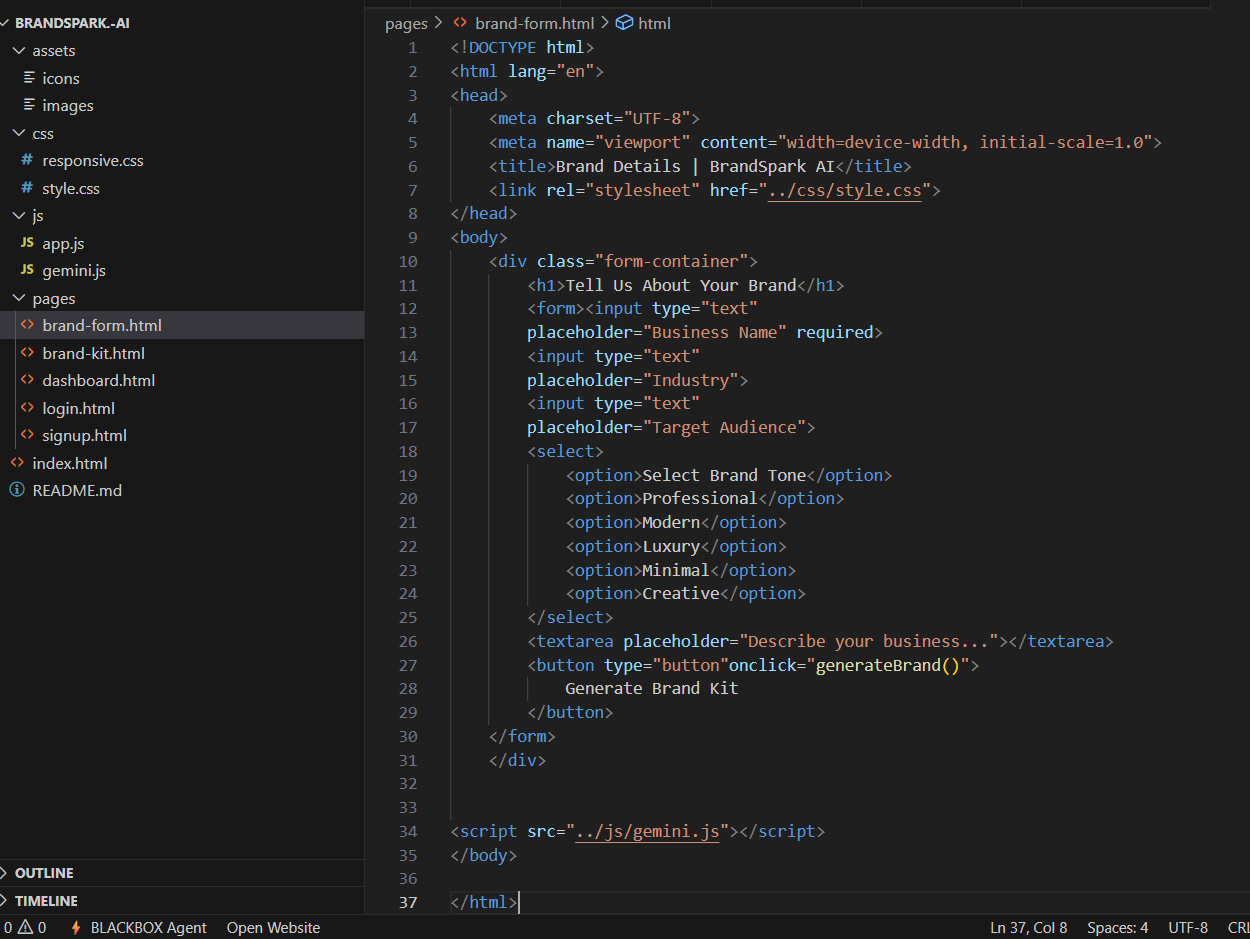Open the icons item under assets
The height and width of the screenshot is (939, 1250).
coord(61,78)
